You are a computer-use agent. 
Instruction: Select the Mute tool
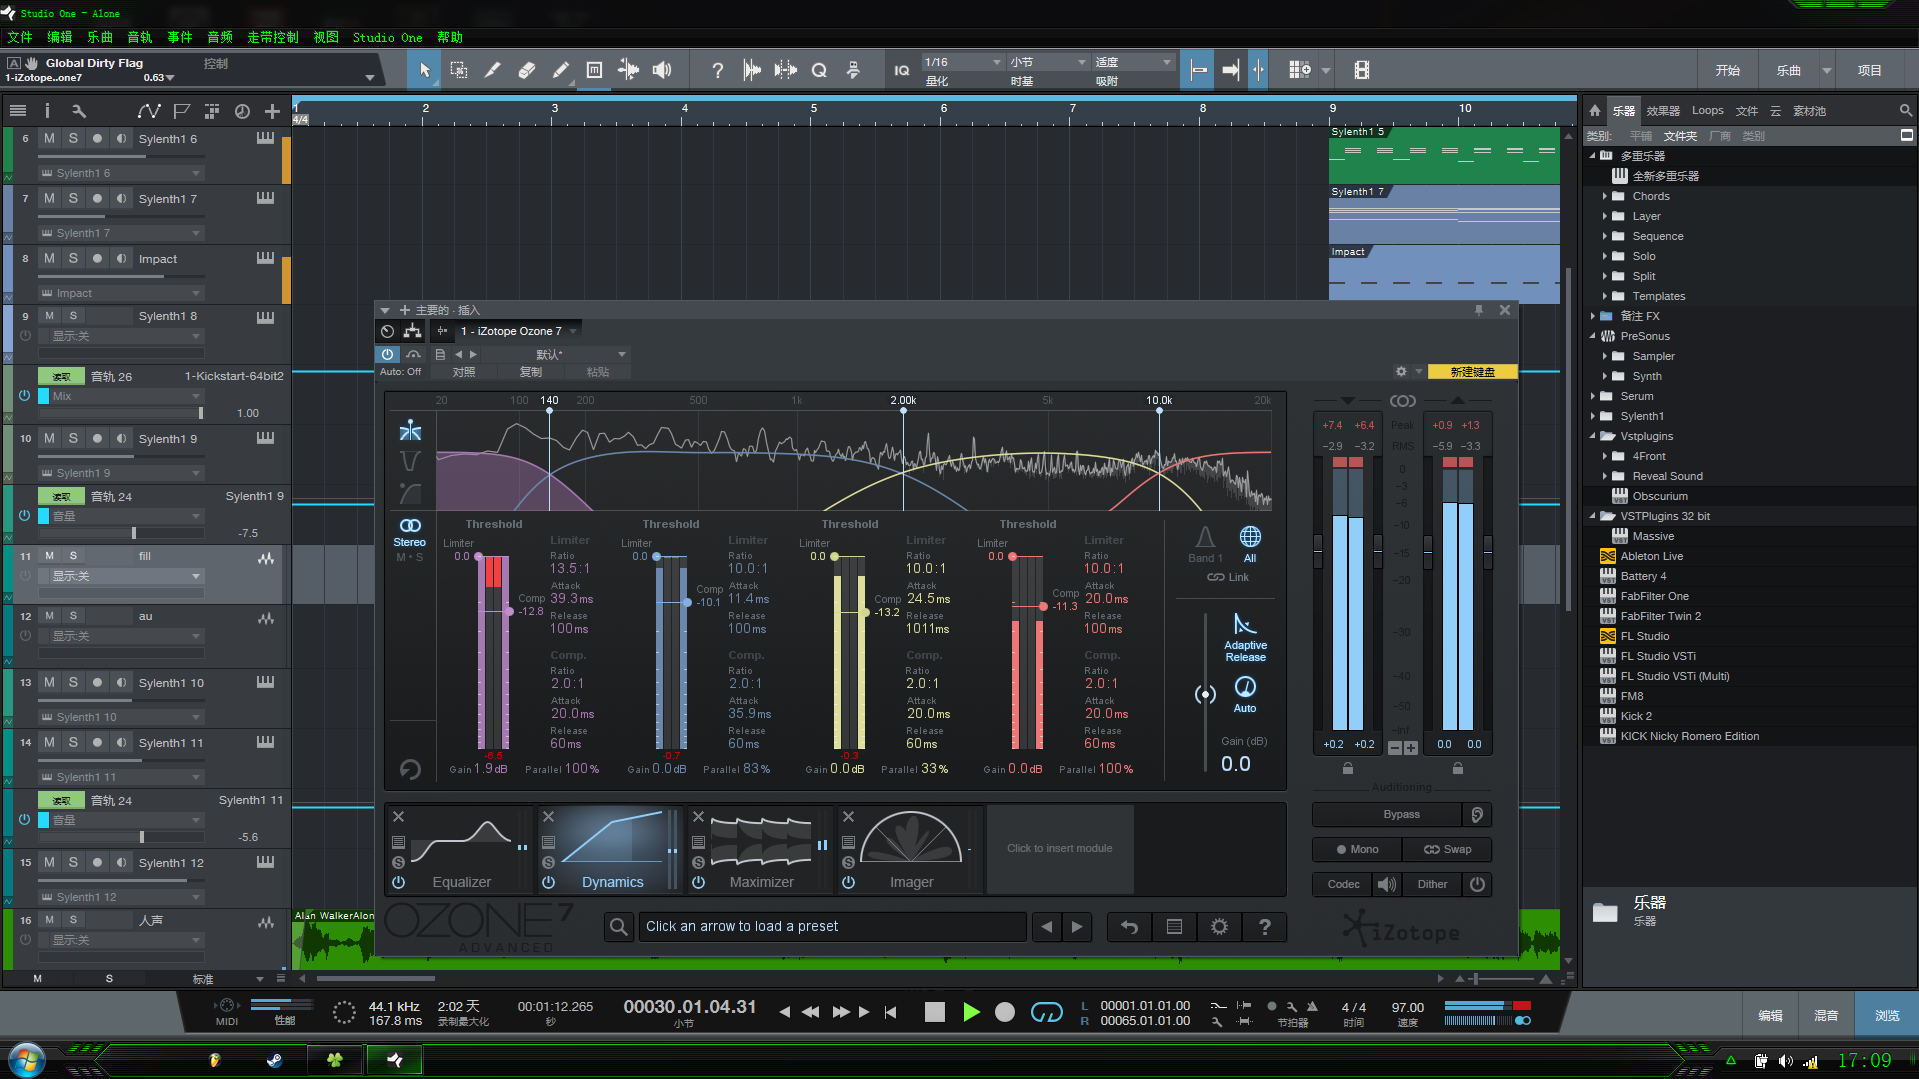(594, 70)
